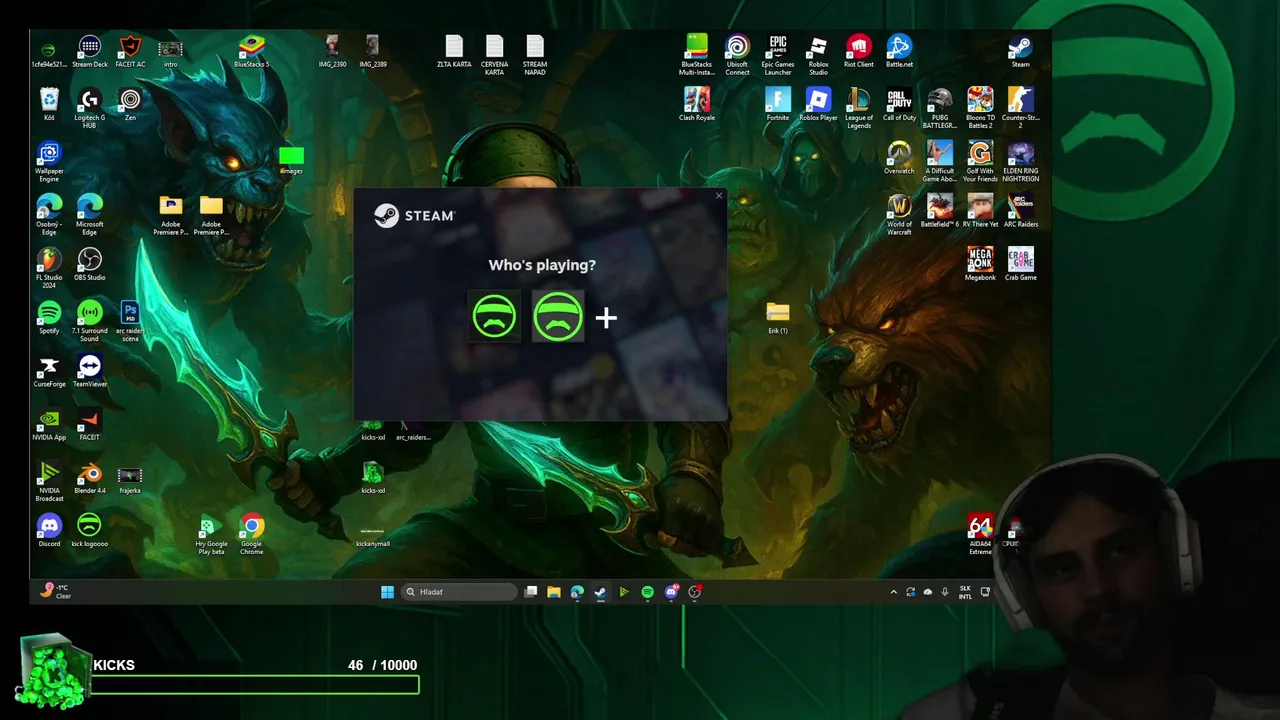
Task: Open Windows Start menu
Action: coord(387,592)
